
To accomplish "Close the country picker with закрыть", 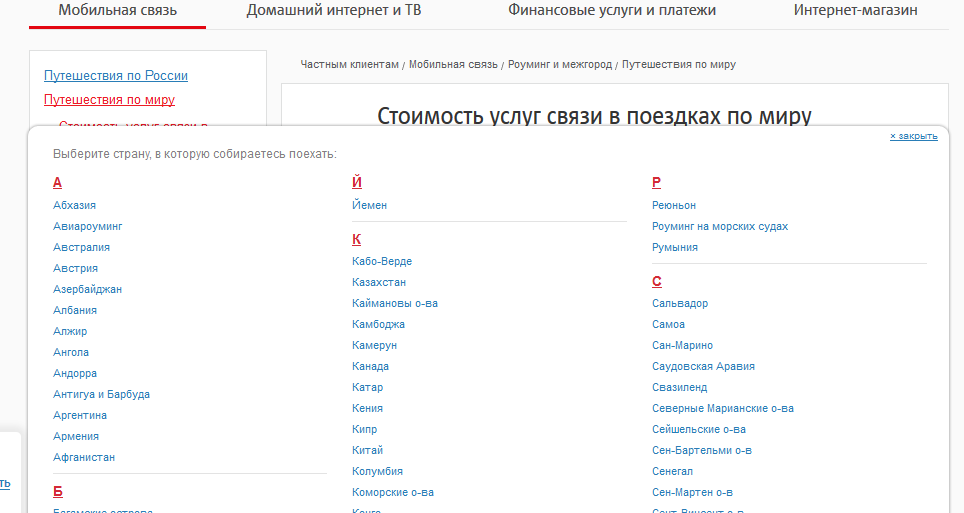I will (x=913, y=136).
